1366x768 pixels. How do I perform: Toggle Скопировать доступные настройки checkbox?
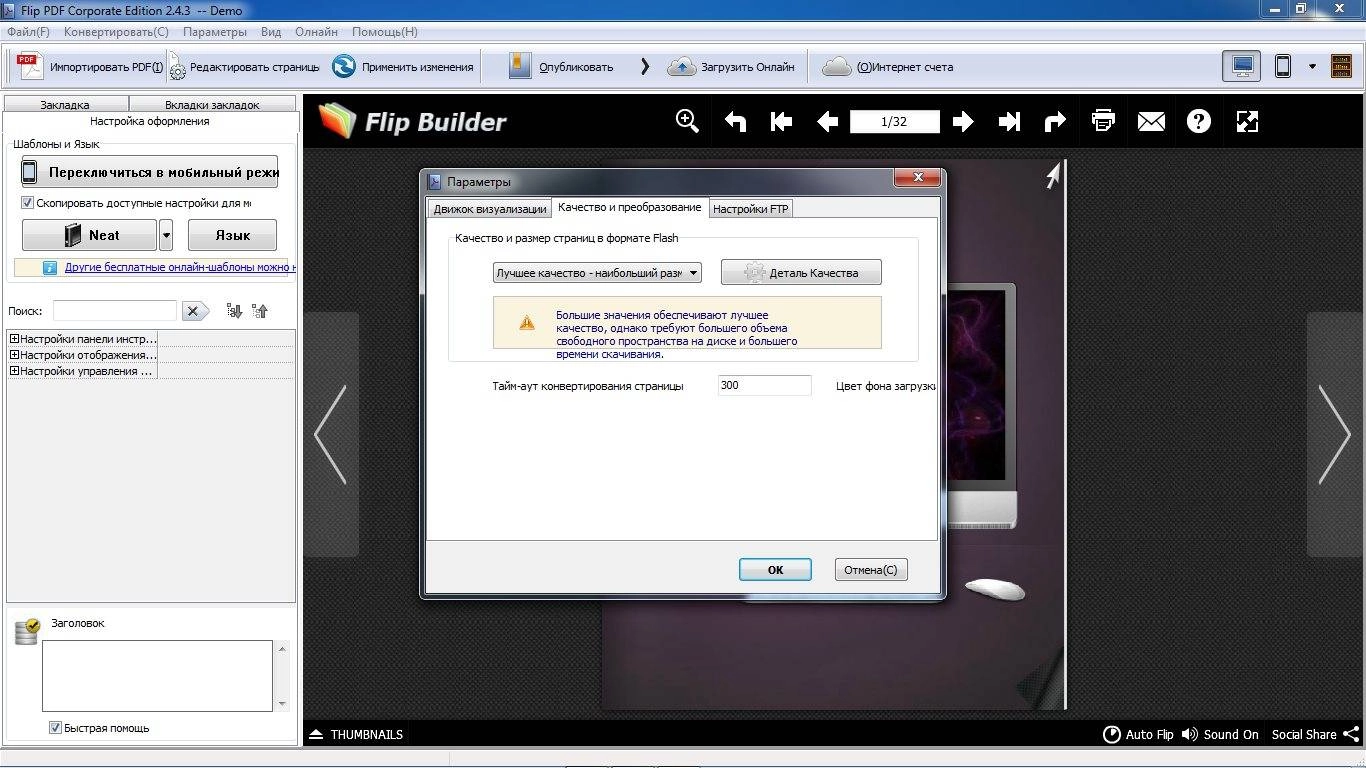tap(27, 203)
